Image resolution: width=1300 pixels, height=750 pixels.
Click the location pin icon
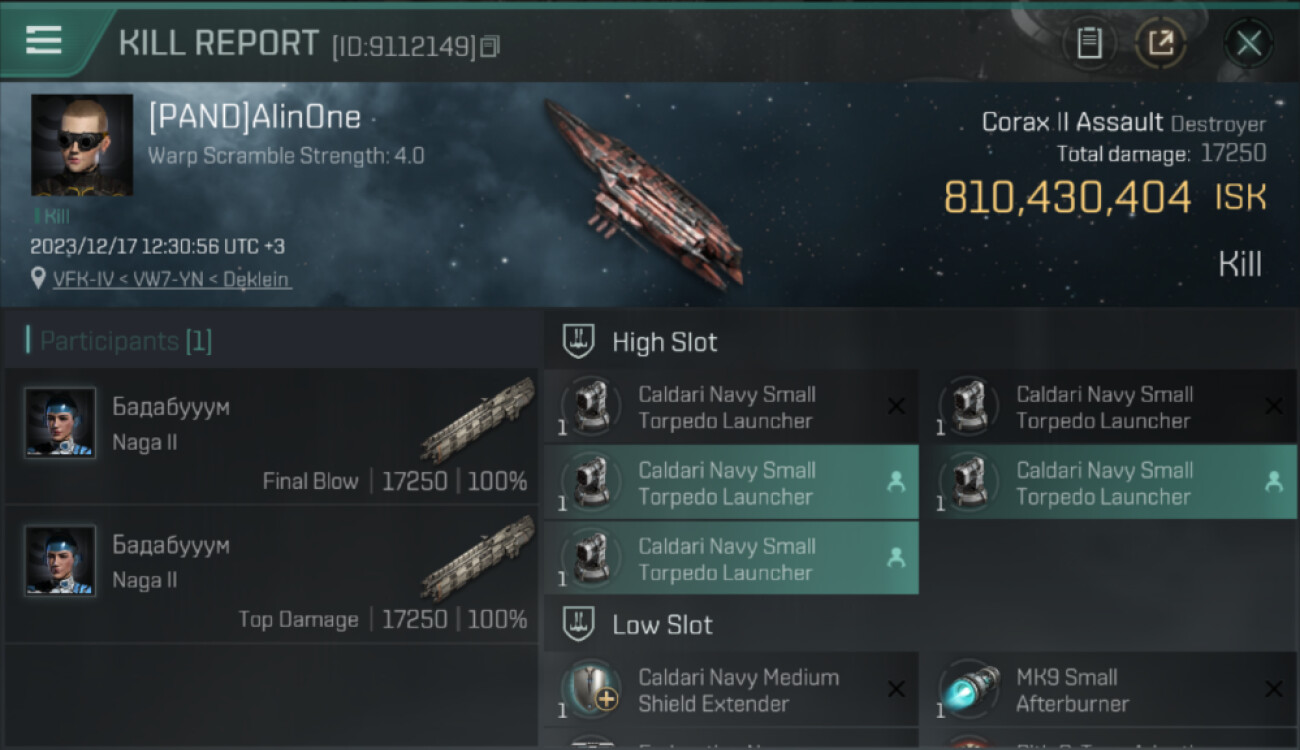point(38,279)
